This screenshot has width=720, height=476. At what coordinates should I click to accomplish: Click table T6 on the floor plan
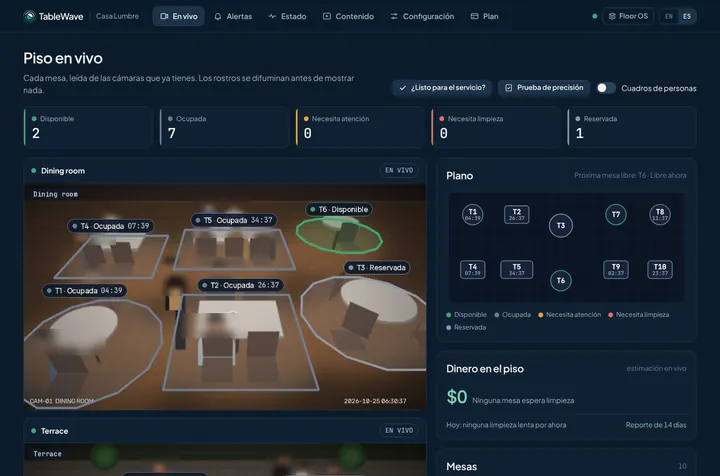(561, 280)
